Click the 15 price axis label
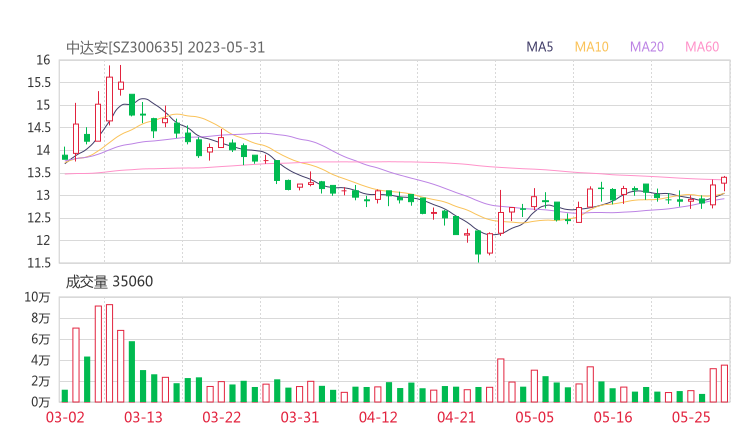Viewport: 740px width, 440px height. pos(43,105)
